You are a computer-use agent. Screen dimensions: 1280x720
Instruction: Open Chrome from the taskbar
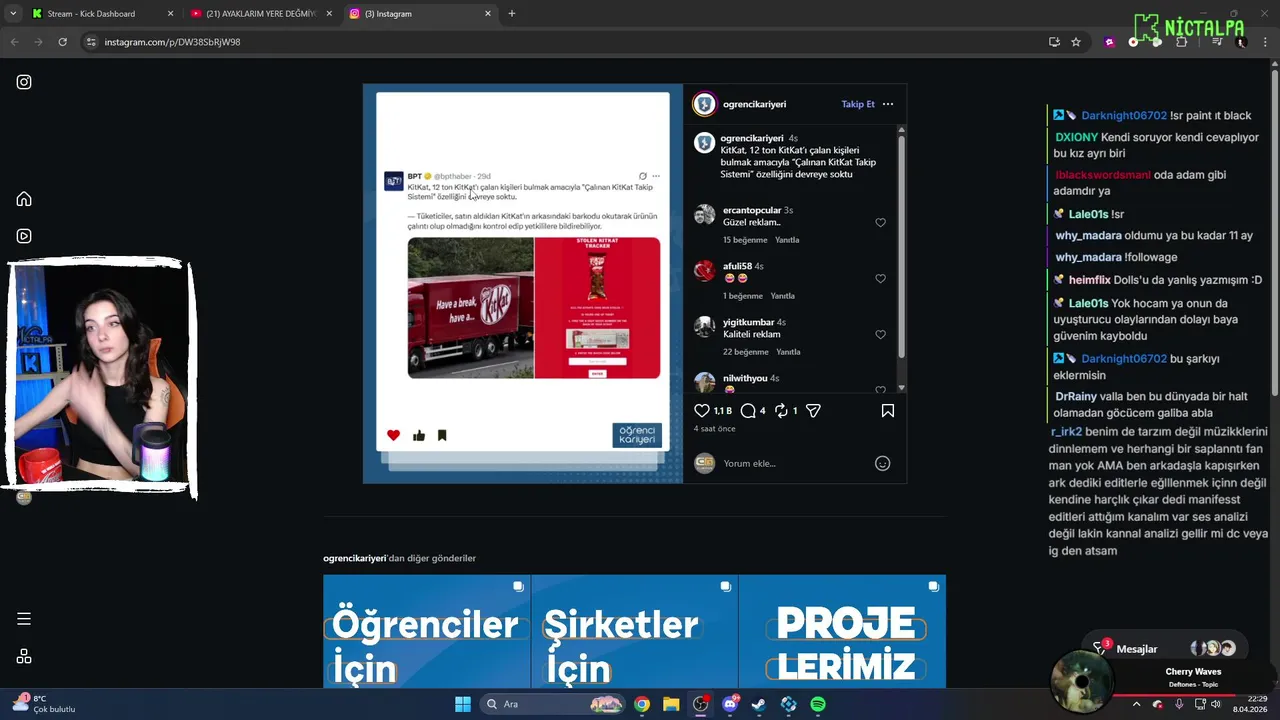click(642, 704)
